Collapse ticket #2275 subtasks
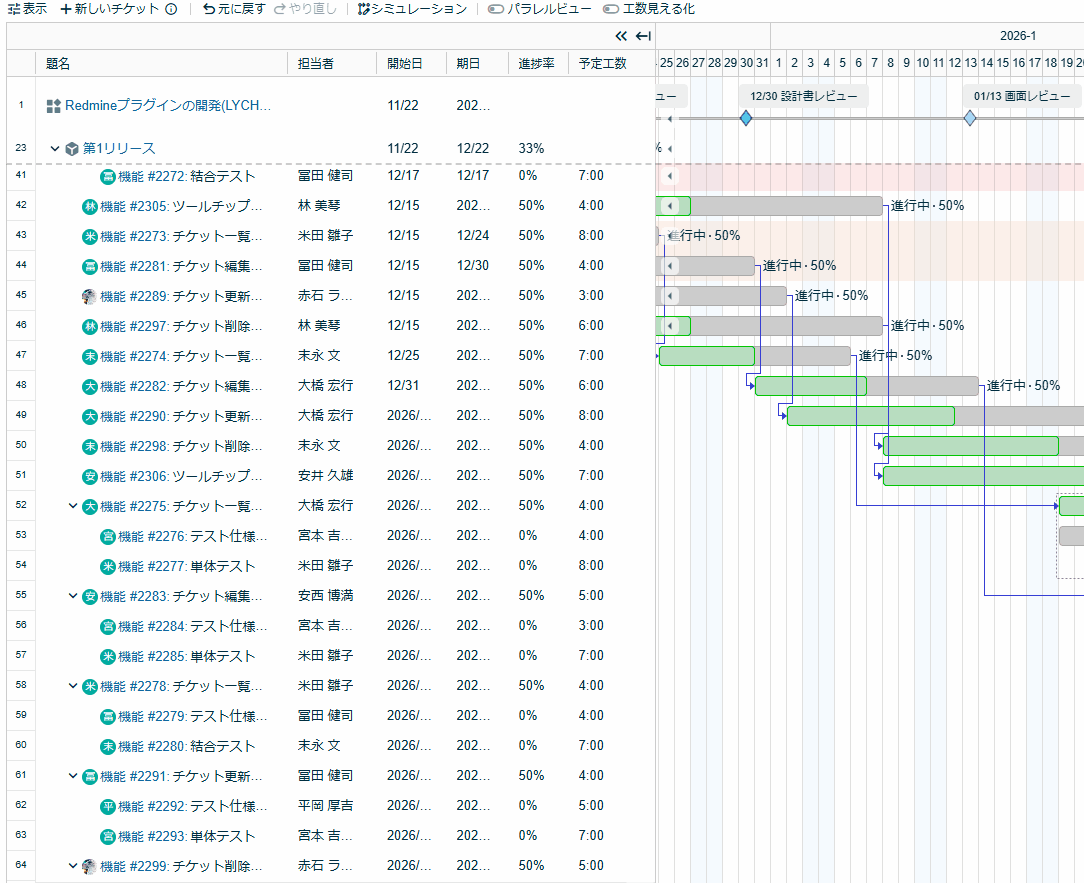 tap(73, 506)
